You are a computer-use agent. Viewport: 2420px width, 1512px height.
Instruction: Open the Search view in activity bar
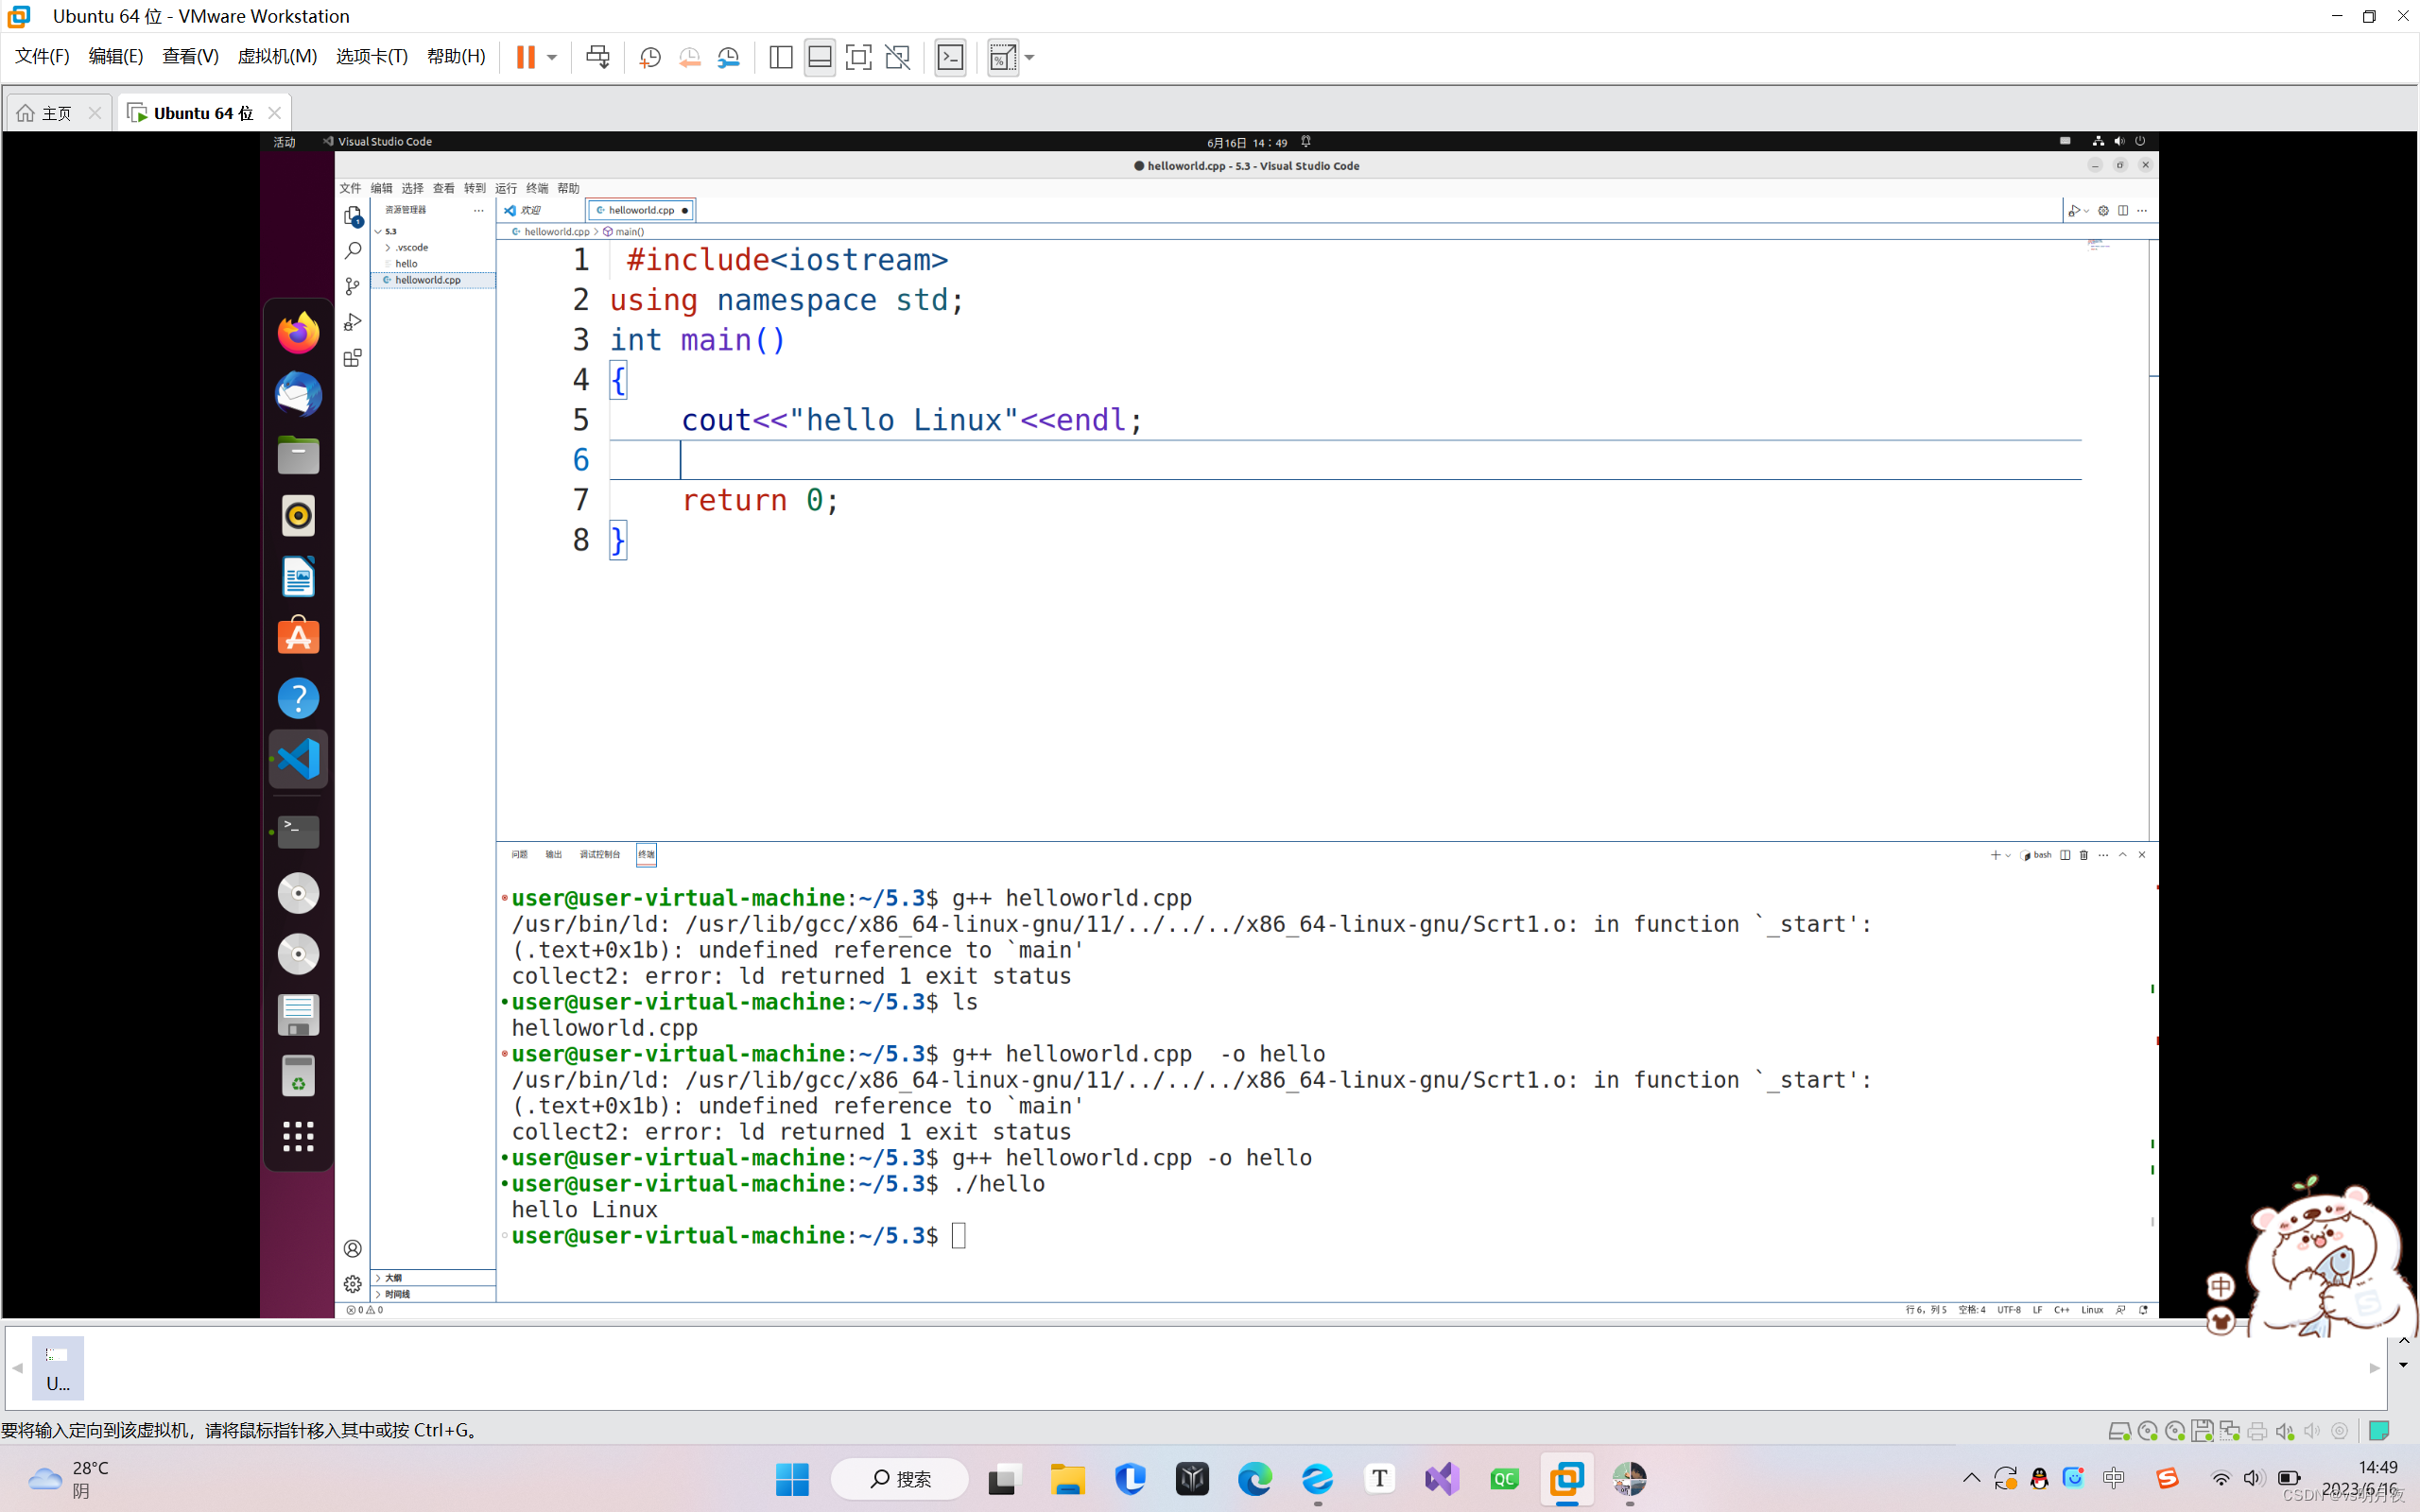click(352, 251)
